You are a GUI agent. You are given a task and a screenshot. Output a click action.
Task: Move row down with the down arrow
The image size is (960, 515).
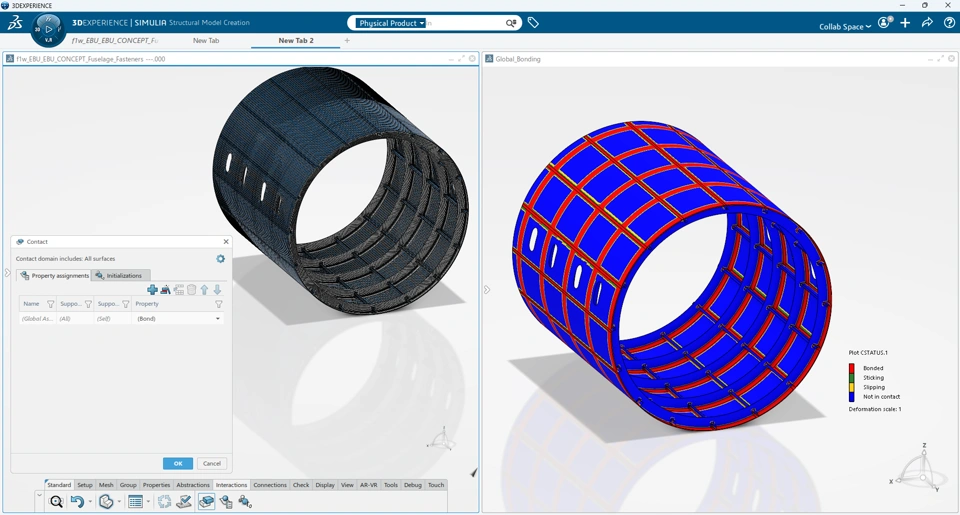[217, 290]
